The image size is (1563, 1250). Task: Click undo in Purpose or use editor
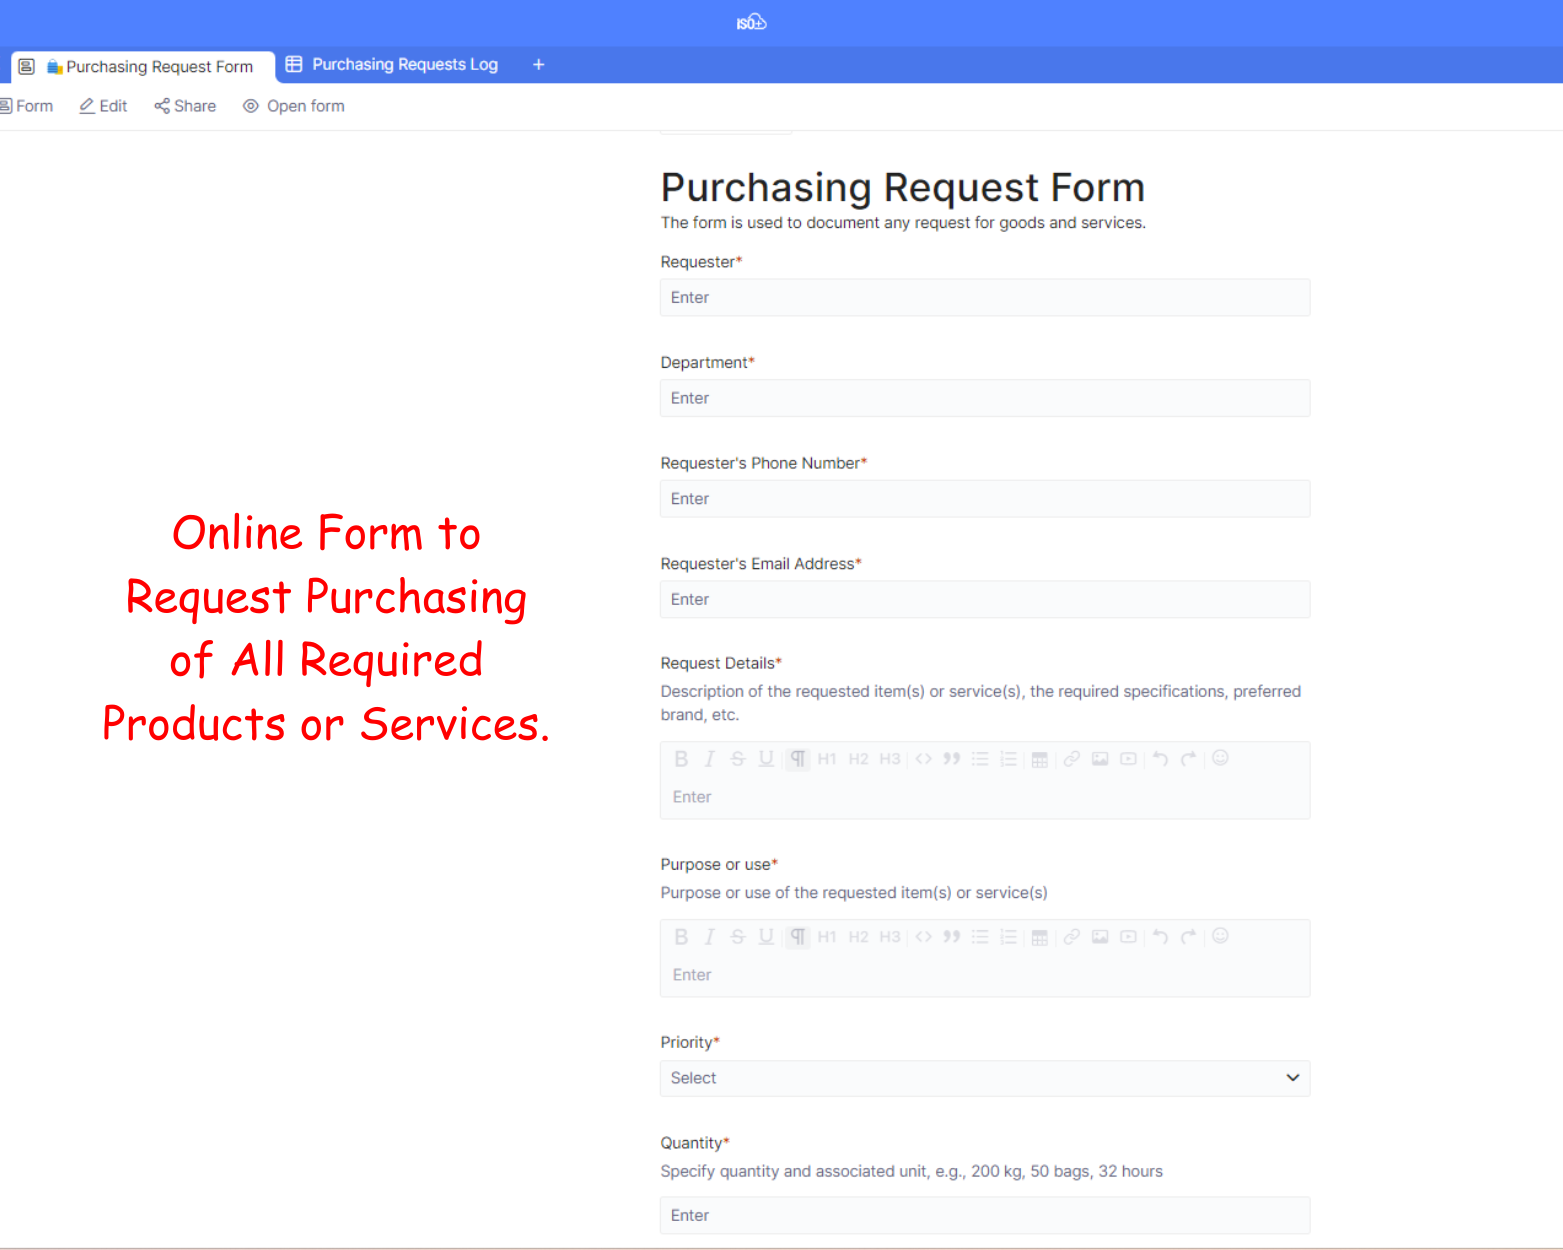[1160, 937]
